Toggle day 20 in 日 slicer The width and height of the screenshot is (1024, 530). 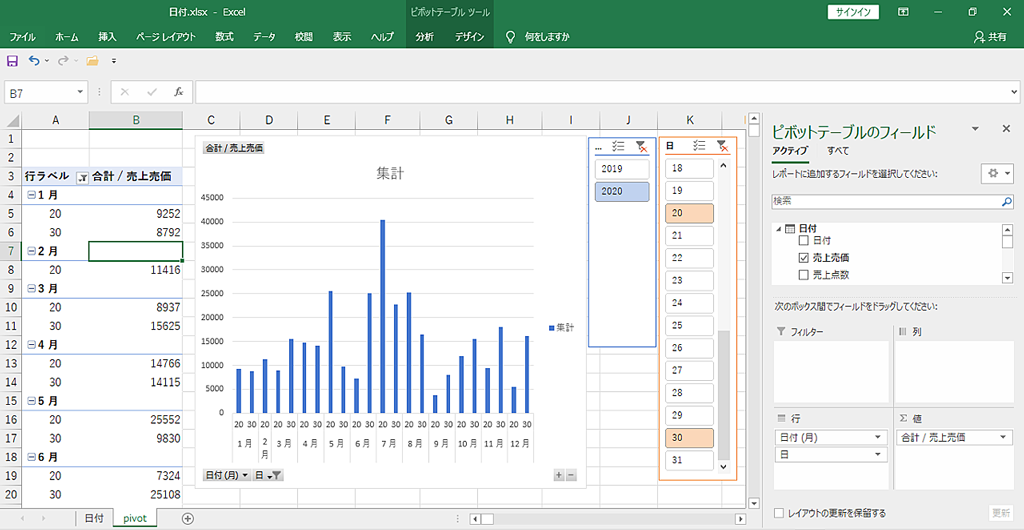(x=689, y=213)
